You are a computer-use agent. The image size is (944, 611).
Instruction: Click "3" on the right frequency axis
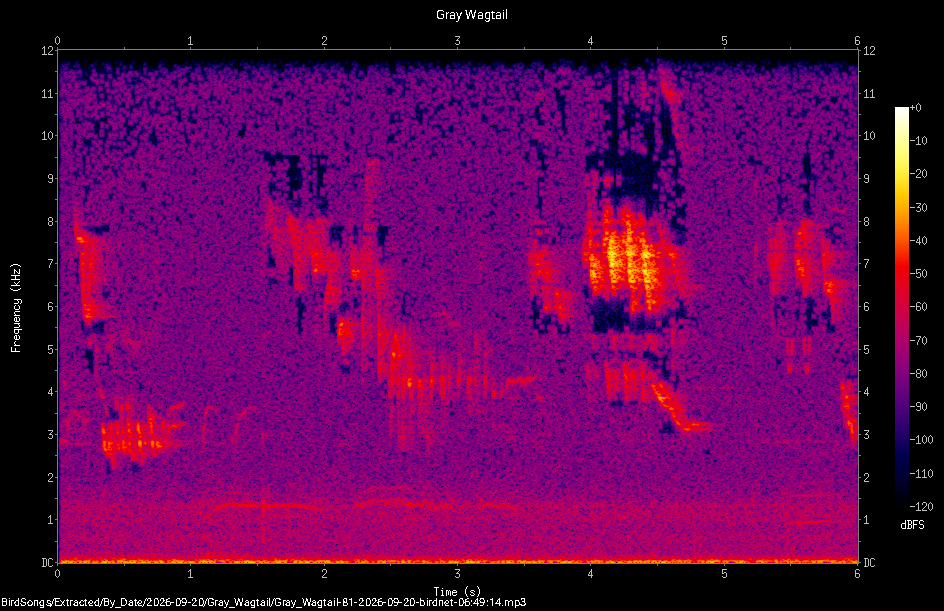(866, 435)
